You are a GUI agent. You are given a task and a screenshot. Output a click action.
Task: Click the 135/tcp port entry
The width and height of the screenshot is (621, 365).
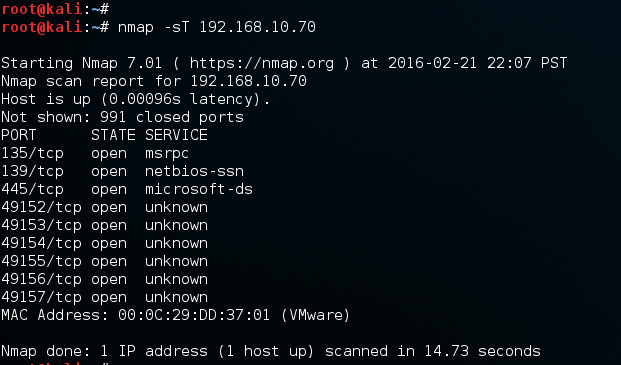32,154
